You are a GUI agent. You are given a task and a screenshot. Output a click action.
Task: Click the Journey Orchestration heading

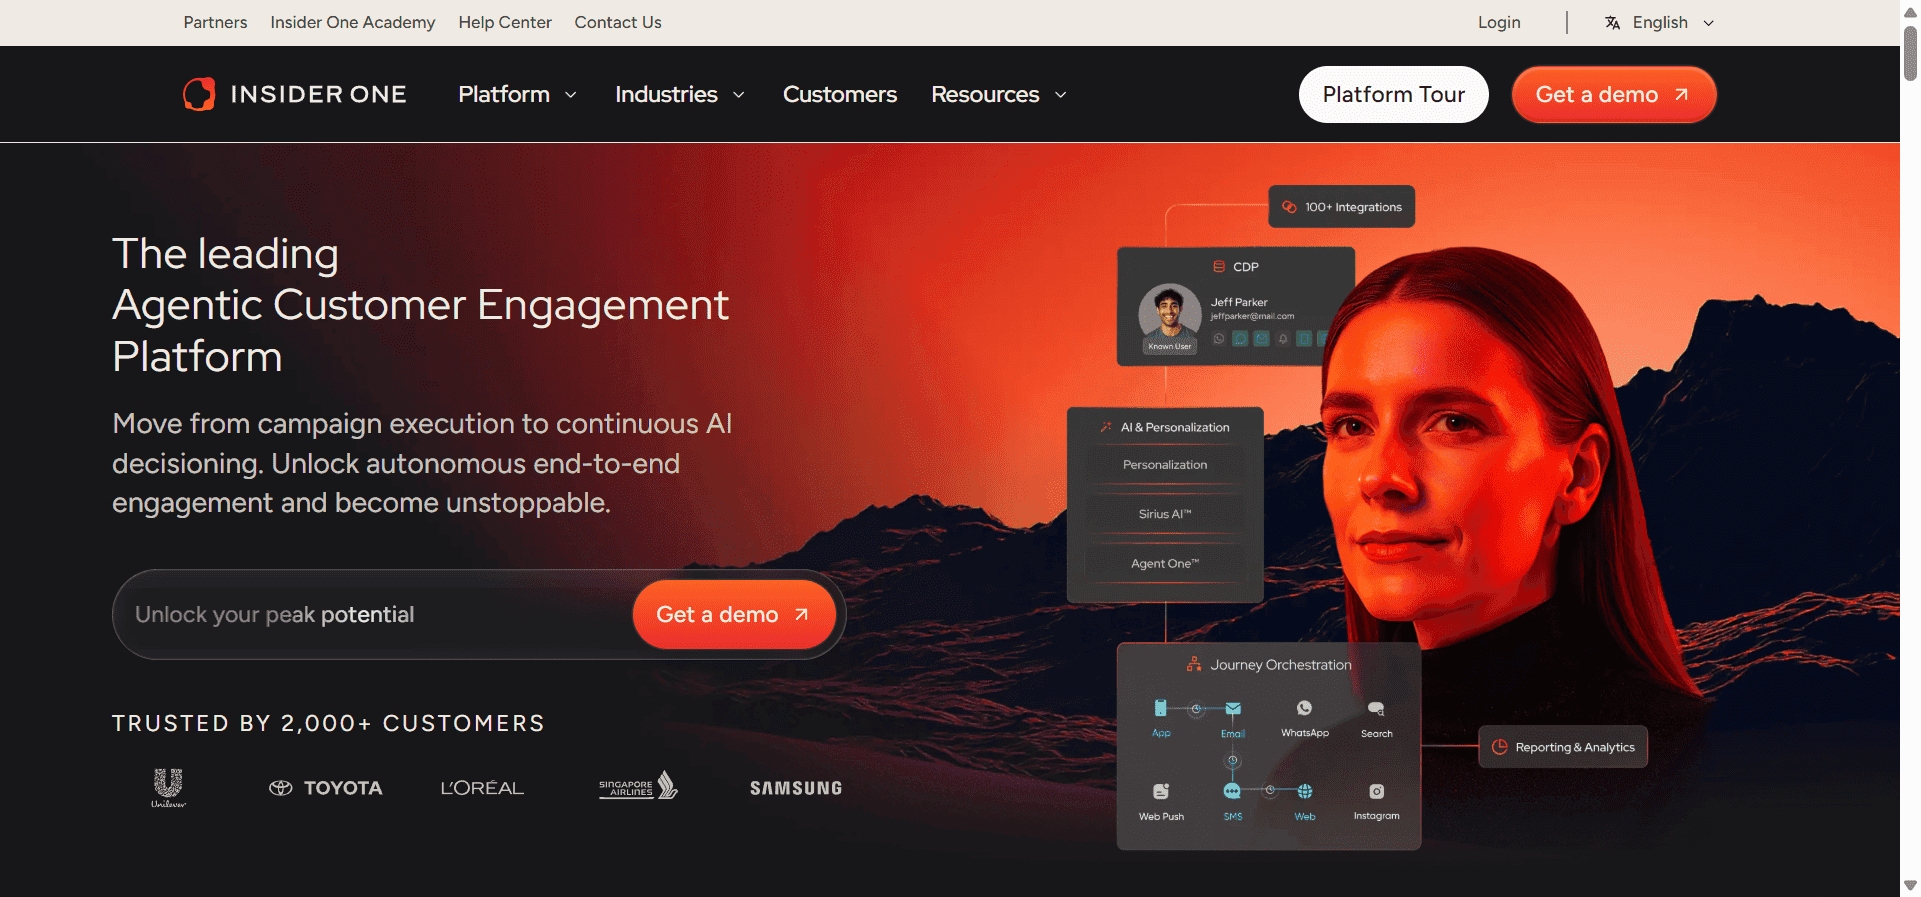click(x=1280, y=665)
